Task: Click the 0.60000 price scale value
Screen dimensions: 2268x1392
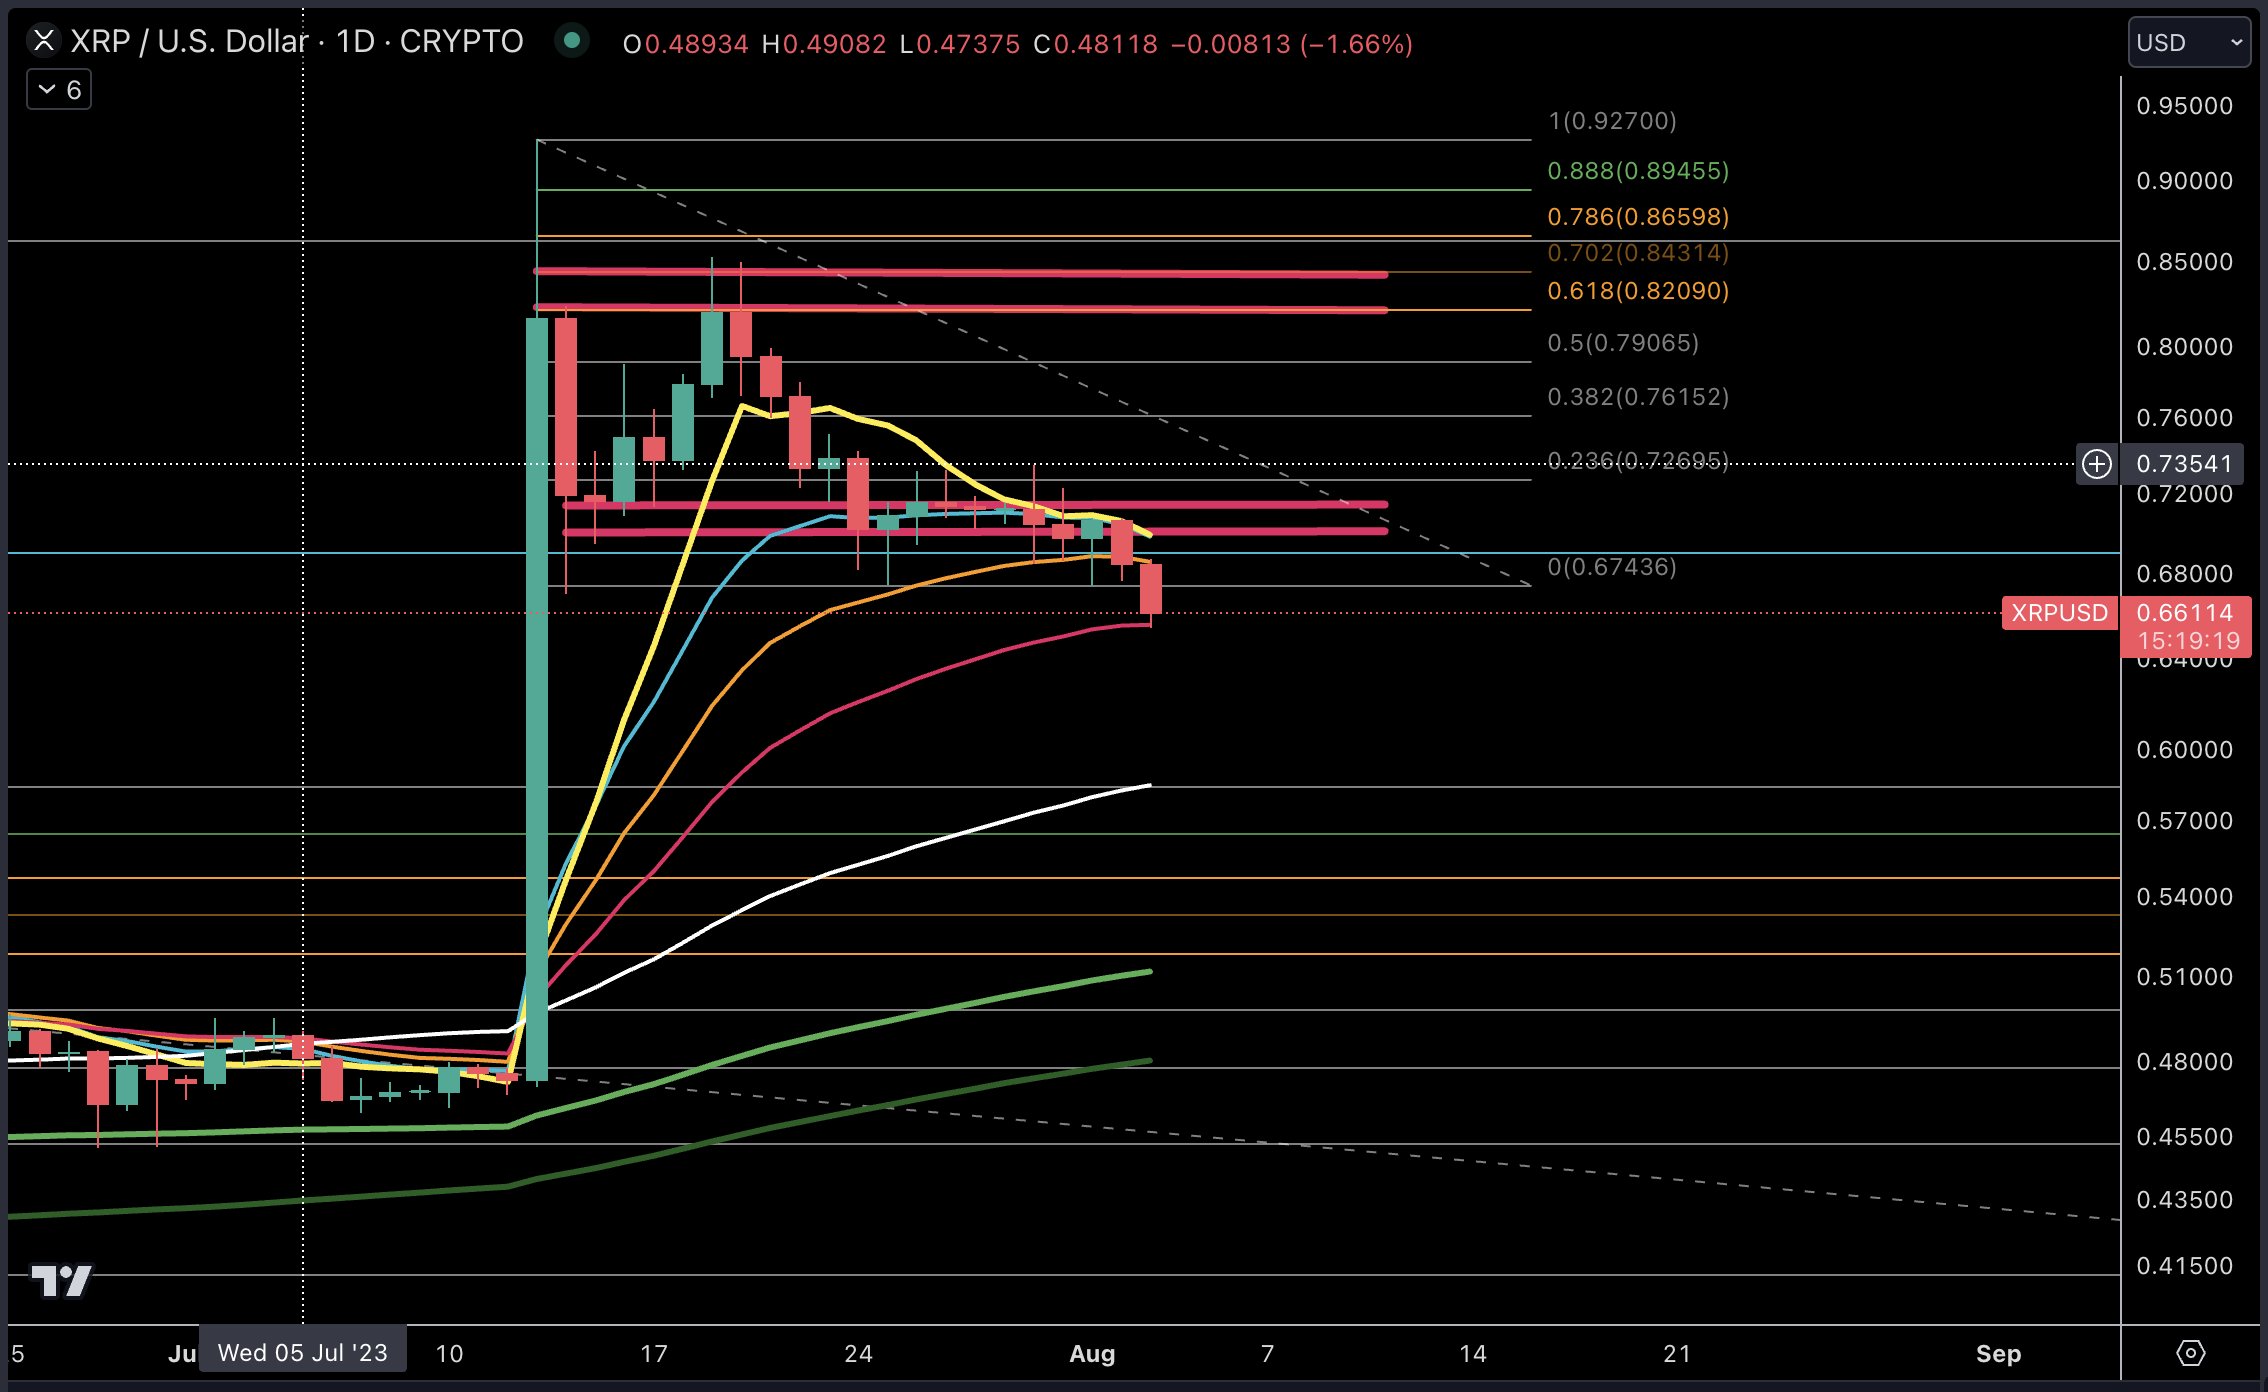Action: coord(2185,750)
